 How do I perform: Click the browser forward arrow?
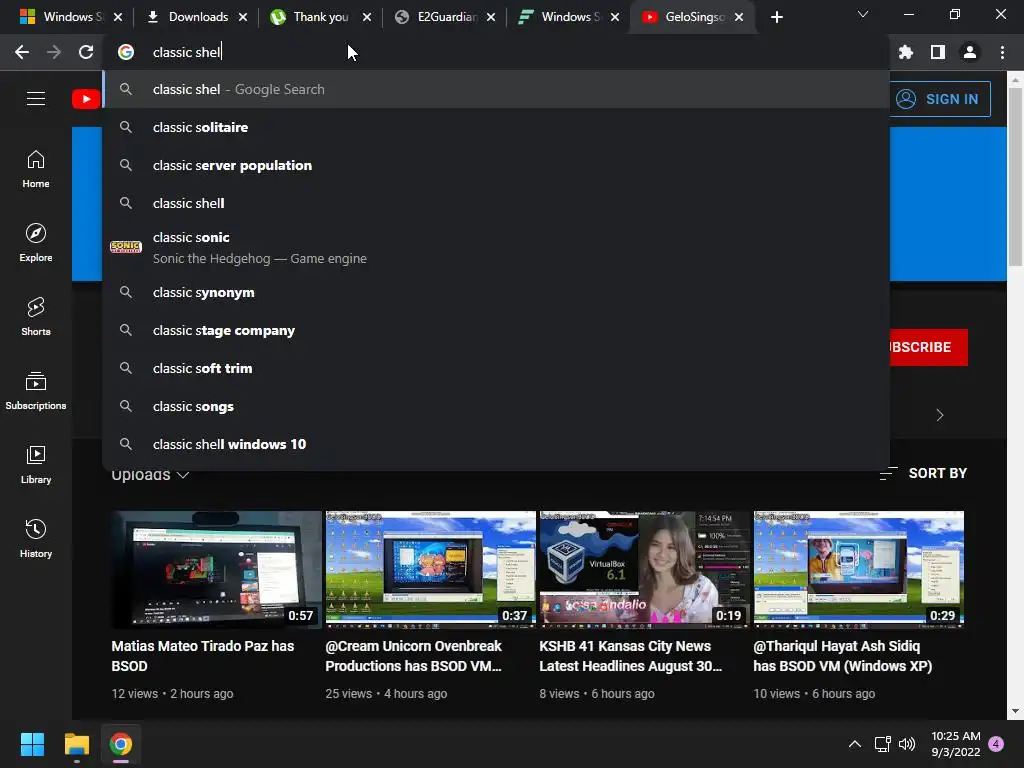point(54,52)
